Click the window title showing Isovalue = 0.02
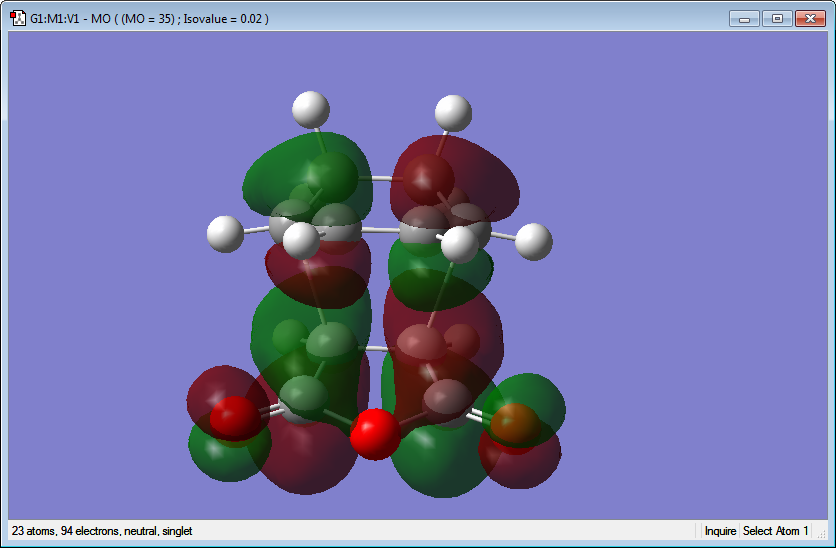This screenshot has height=548, width=836. click(149, 19)
